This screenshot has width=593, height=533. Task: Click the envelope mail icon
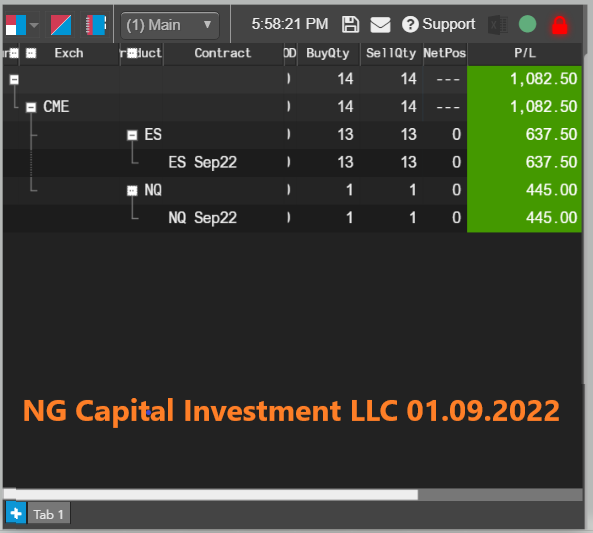[380, 25]
